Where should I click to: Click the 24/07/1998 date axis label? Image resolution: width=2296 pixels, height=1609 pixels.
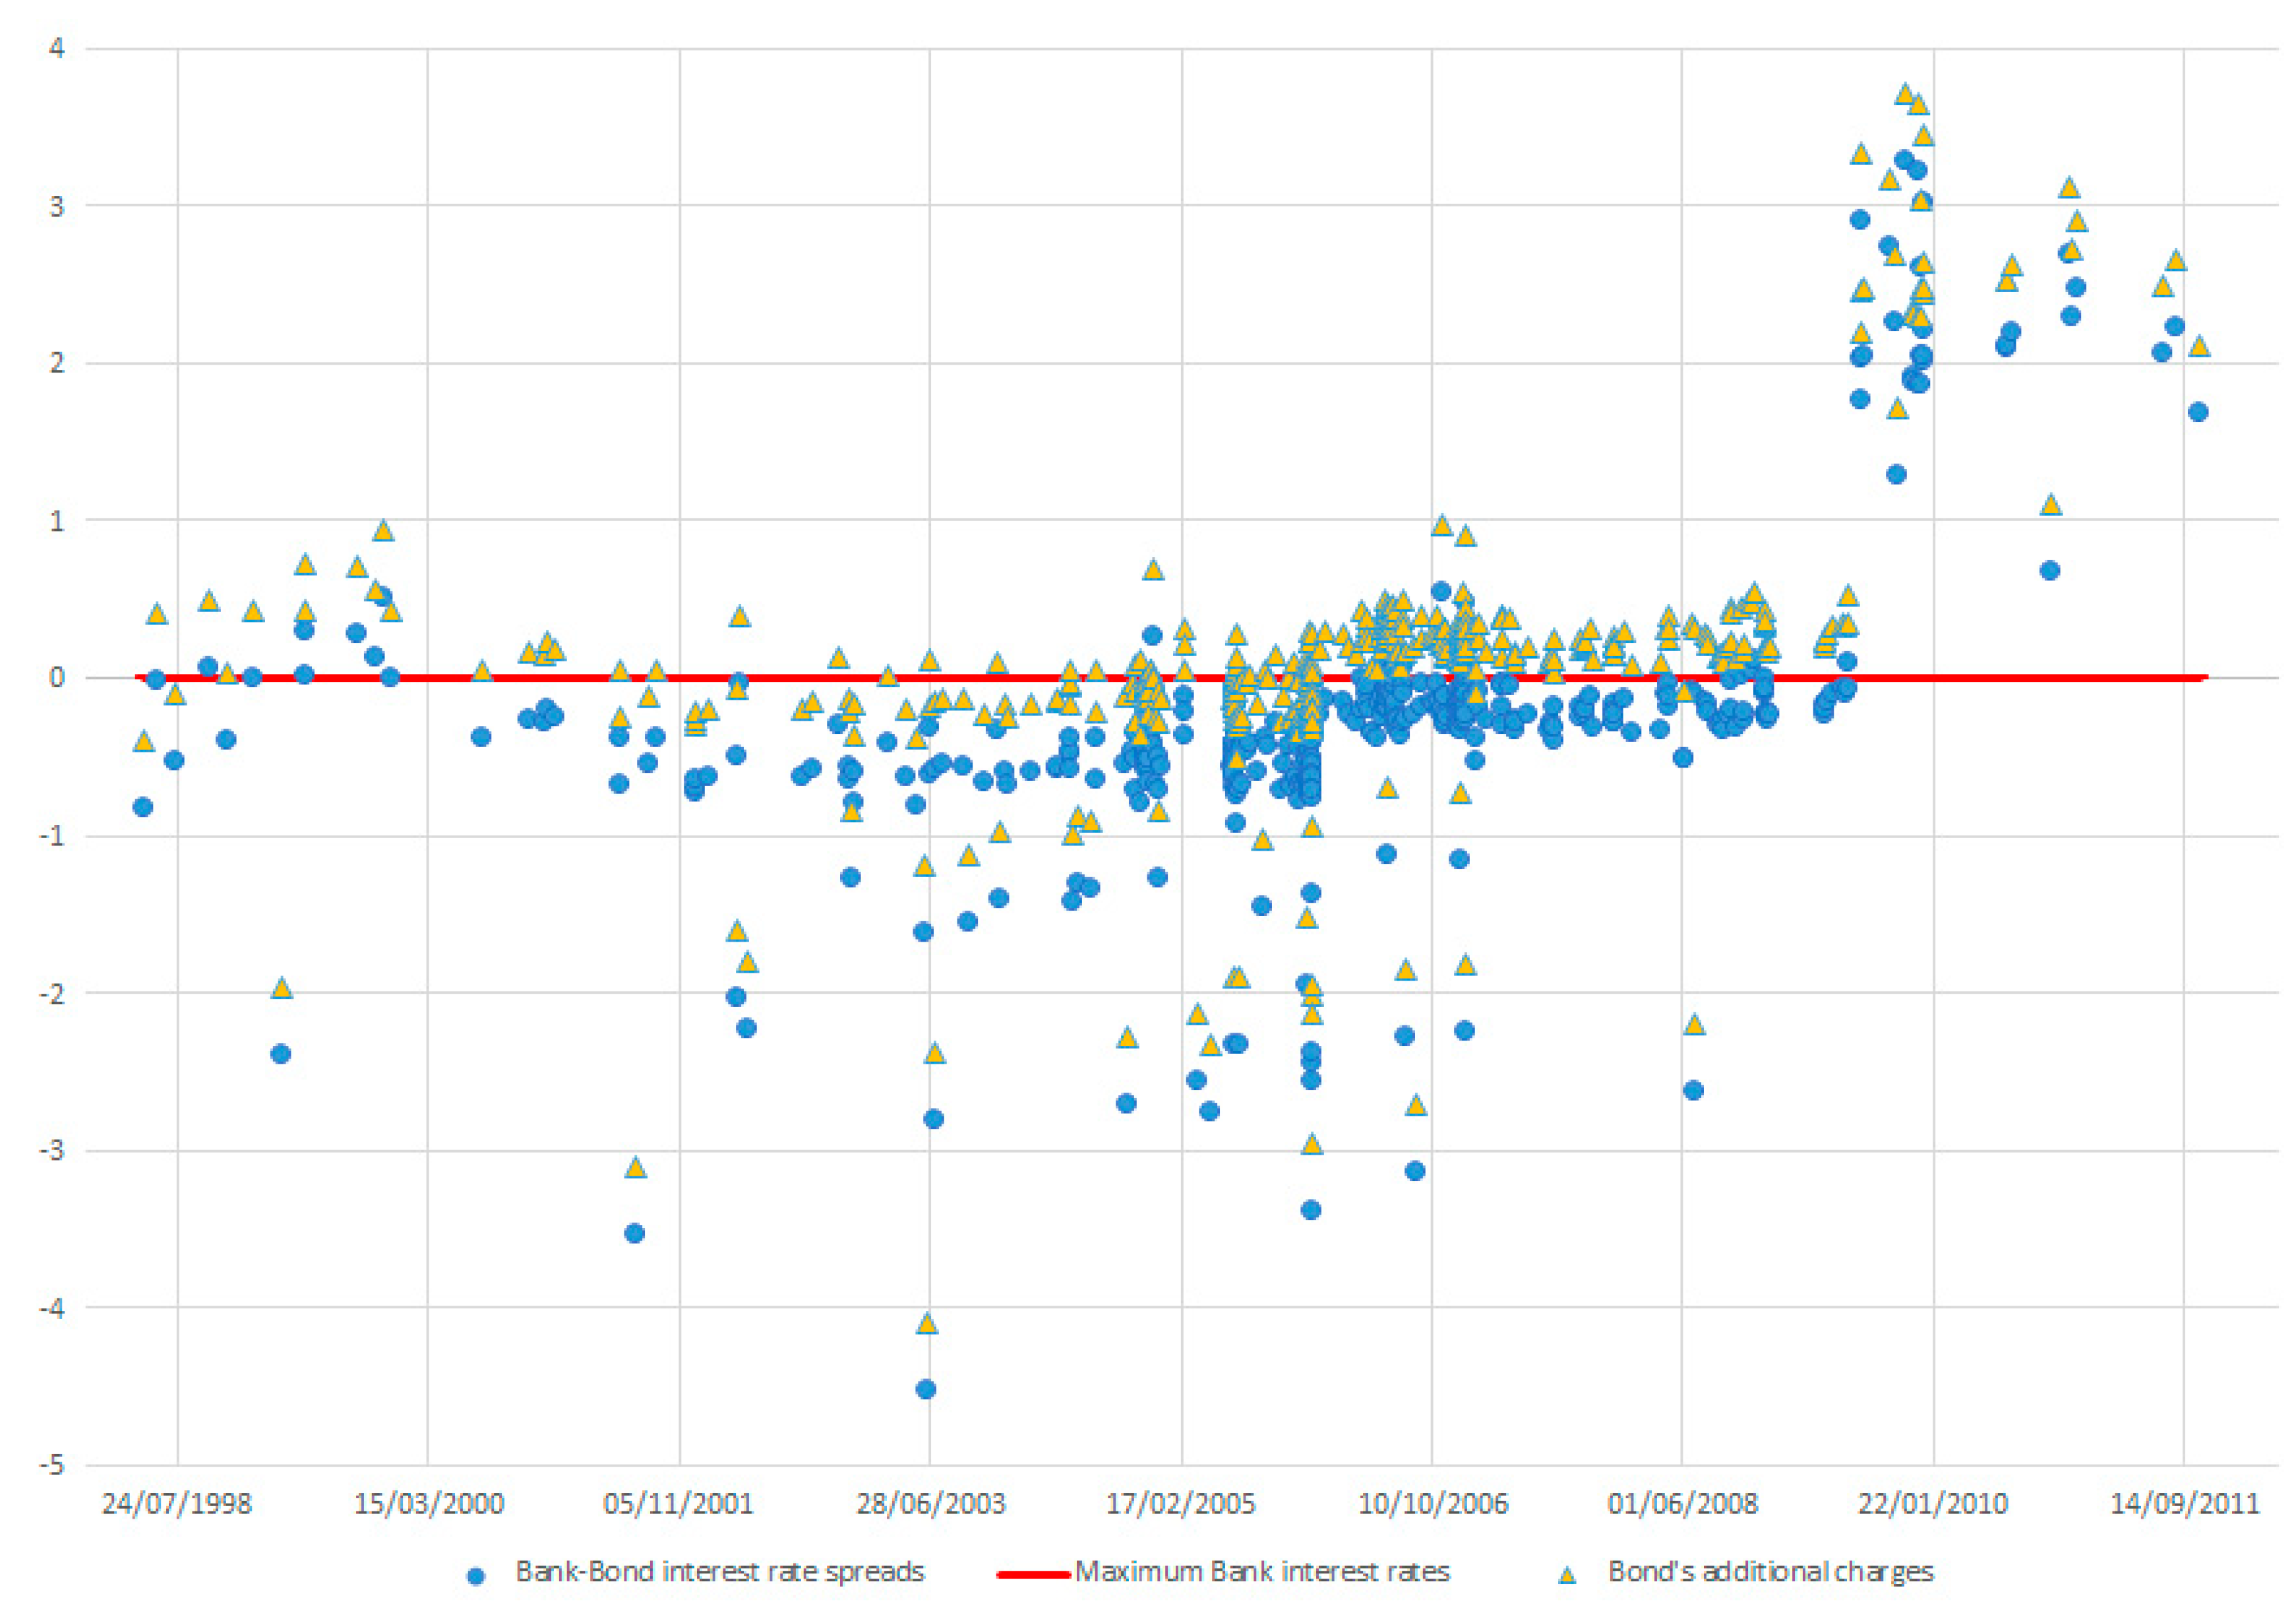177,1503
